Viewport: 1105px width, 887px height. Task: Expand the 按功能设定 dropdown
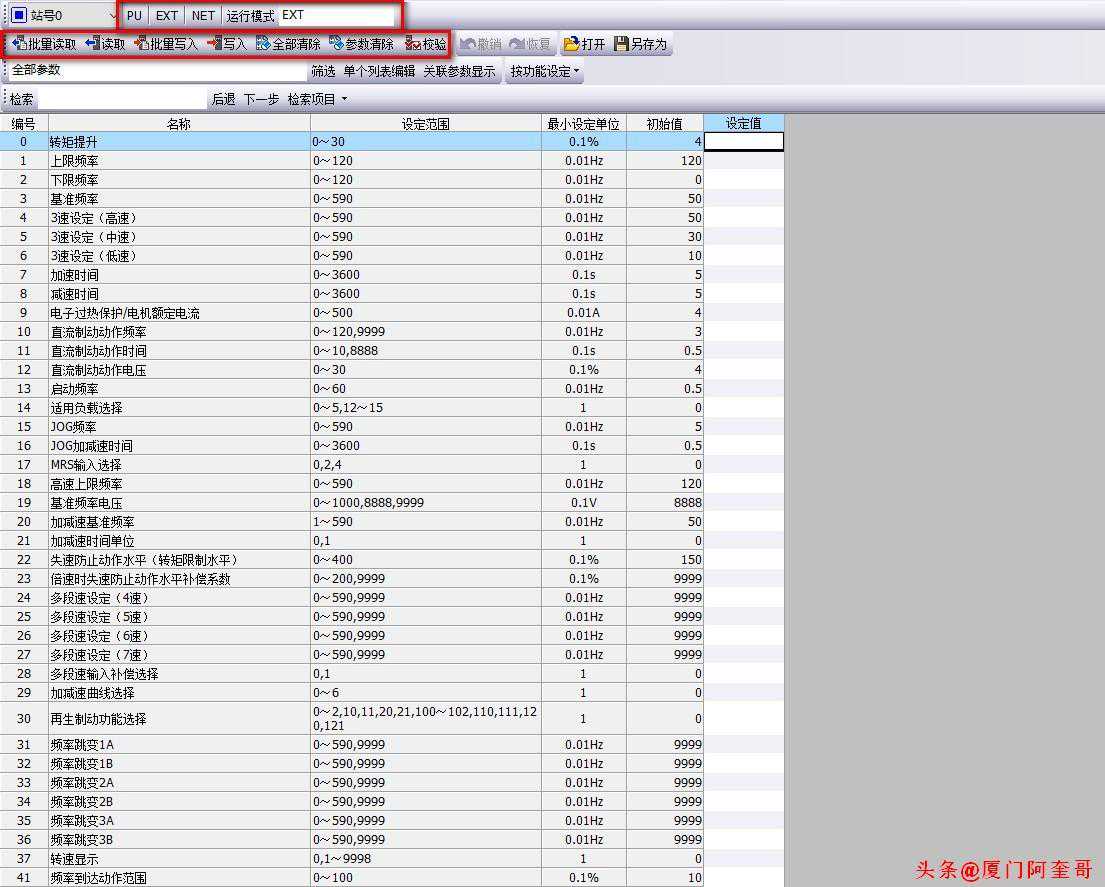tap(545, 71)
